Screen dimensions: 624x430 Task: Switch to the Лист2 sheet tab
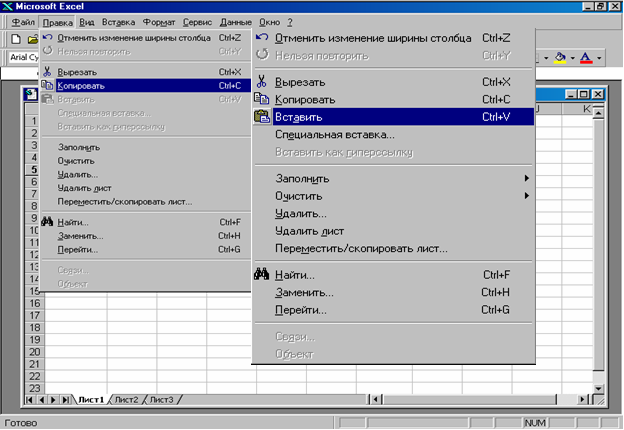pos(127,400)
